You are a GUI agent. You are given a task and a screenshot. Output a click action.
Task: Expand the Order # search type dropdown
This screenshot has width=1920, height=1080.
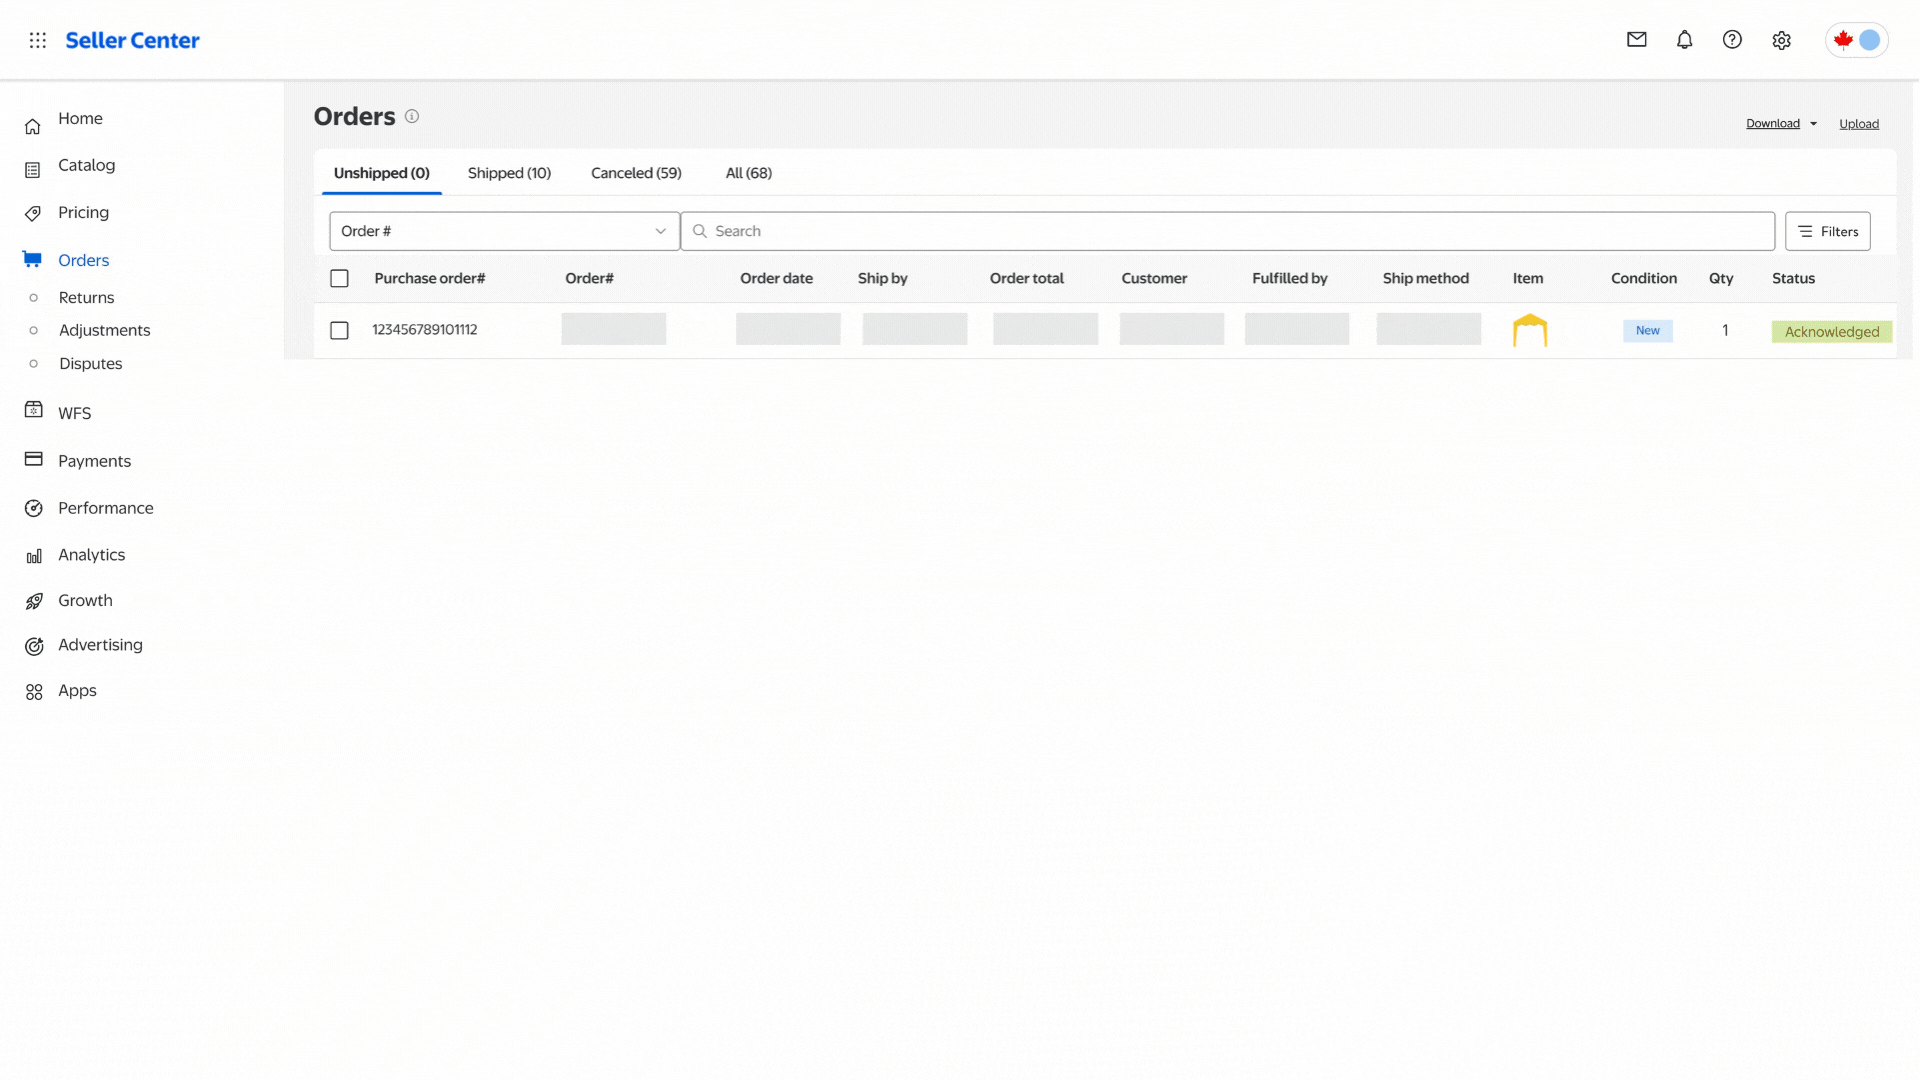(x=504, y=231)
